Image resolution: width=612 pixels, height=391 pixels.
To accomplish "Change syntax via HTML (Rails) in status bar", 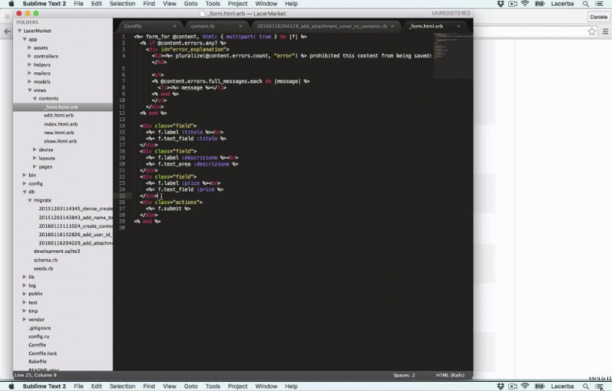I will (x=450, y=375).
